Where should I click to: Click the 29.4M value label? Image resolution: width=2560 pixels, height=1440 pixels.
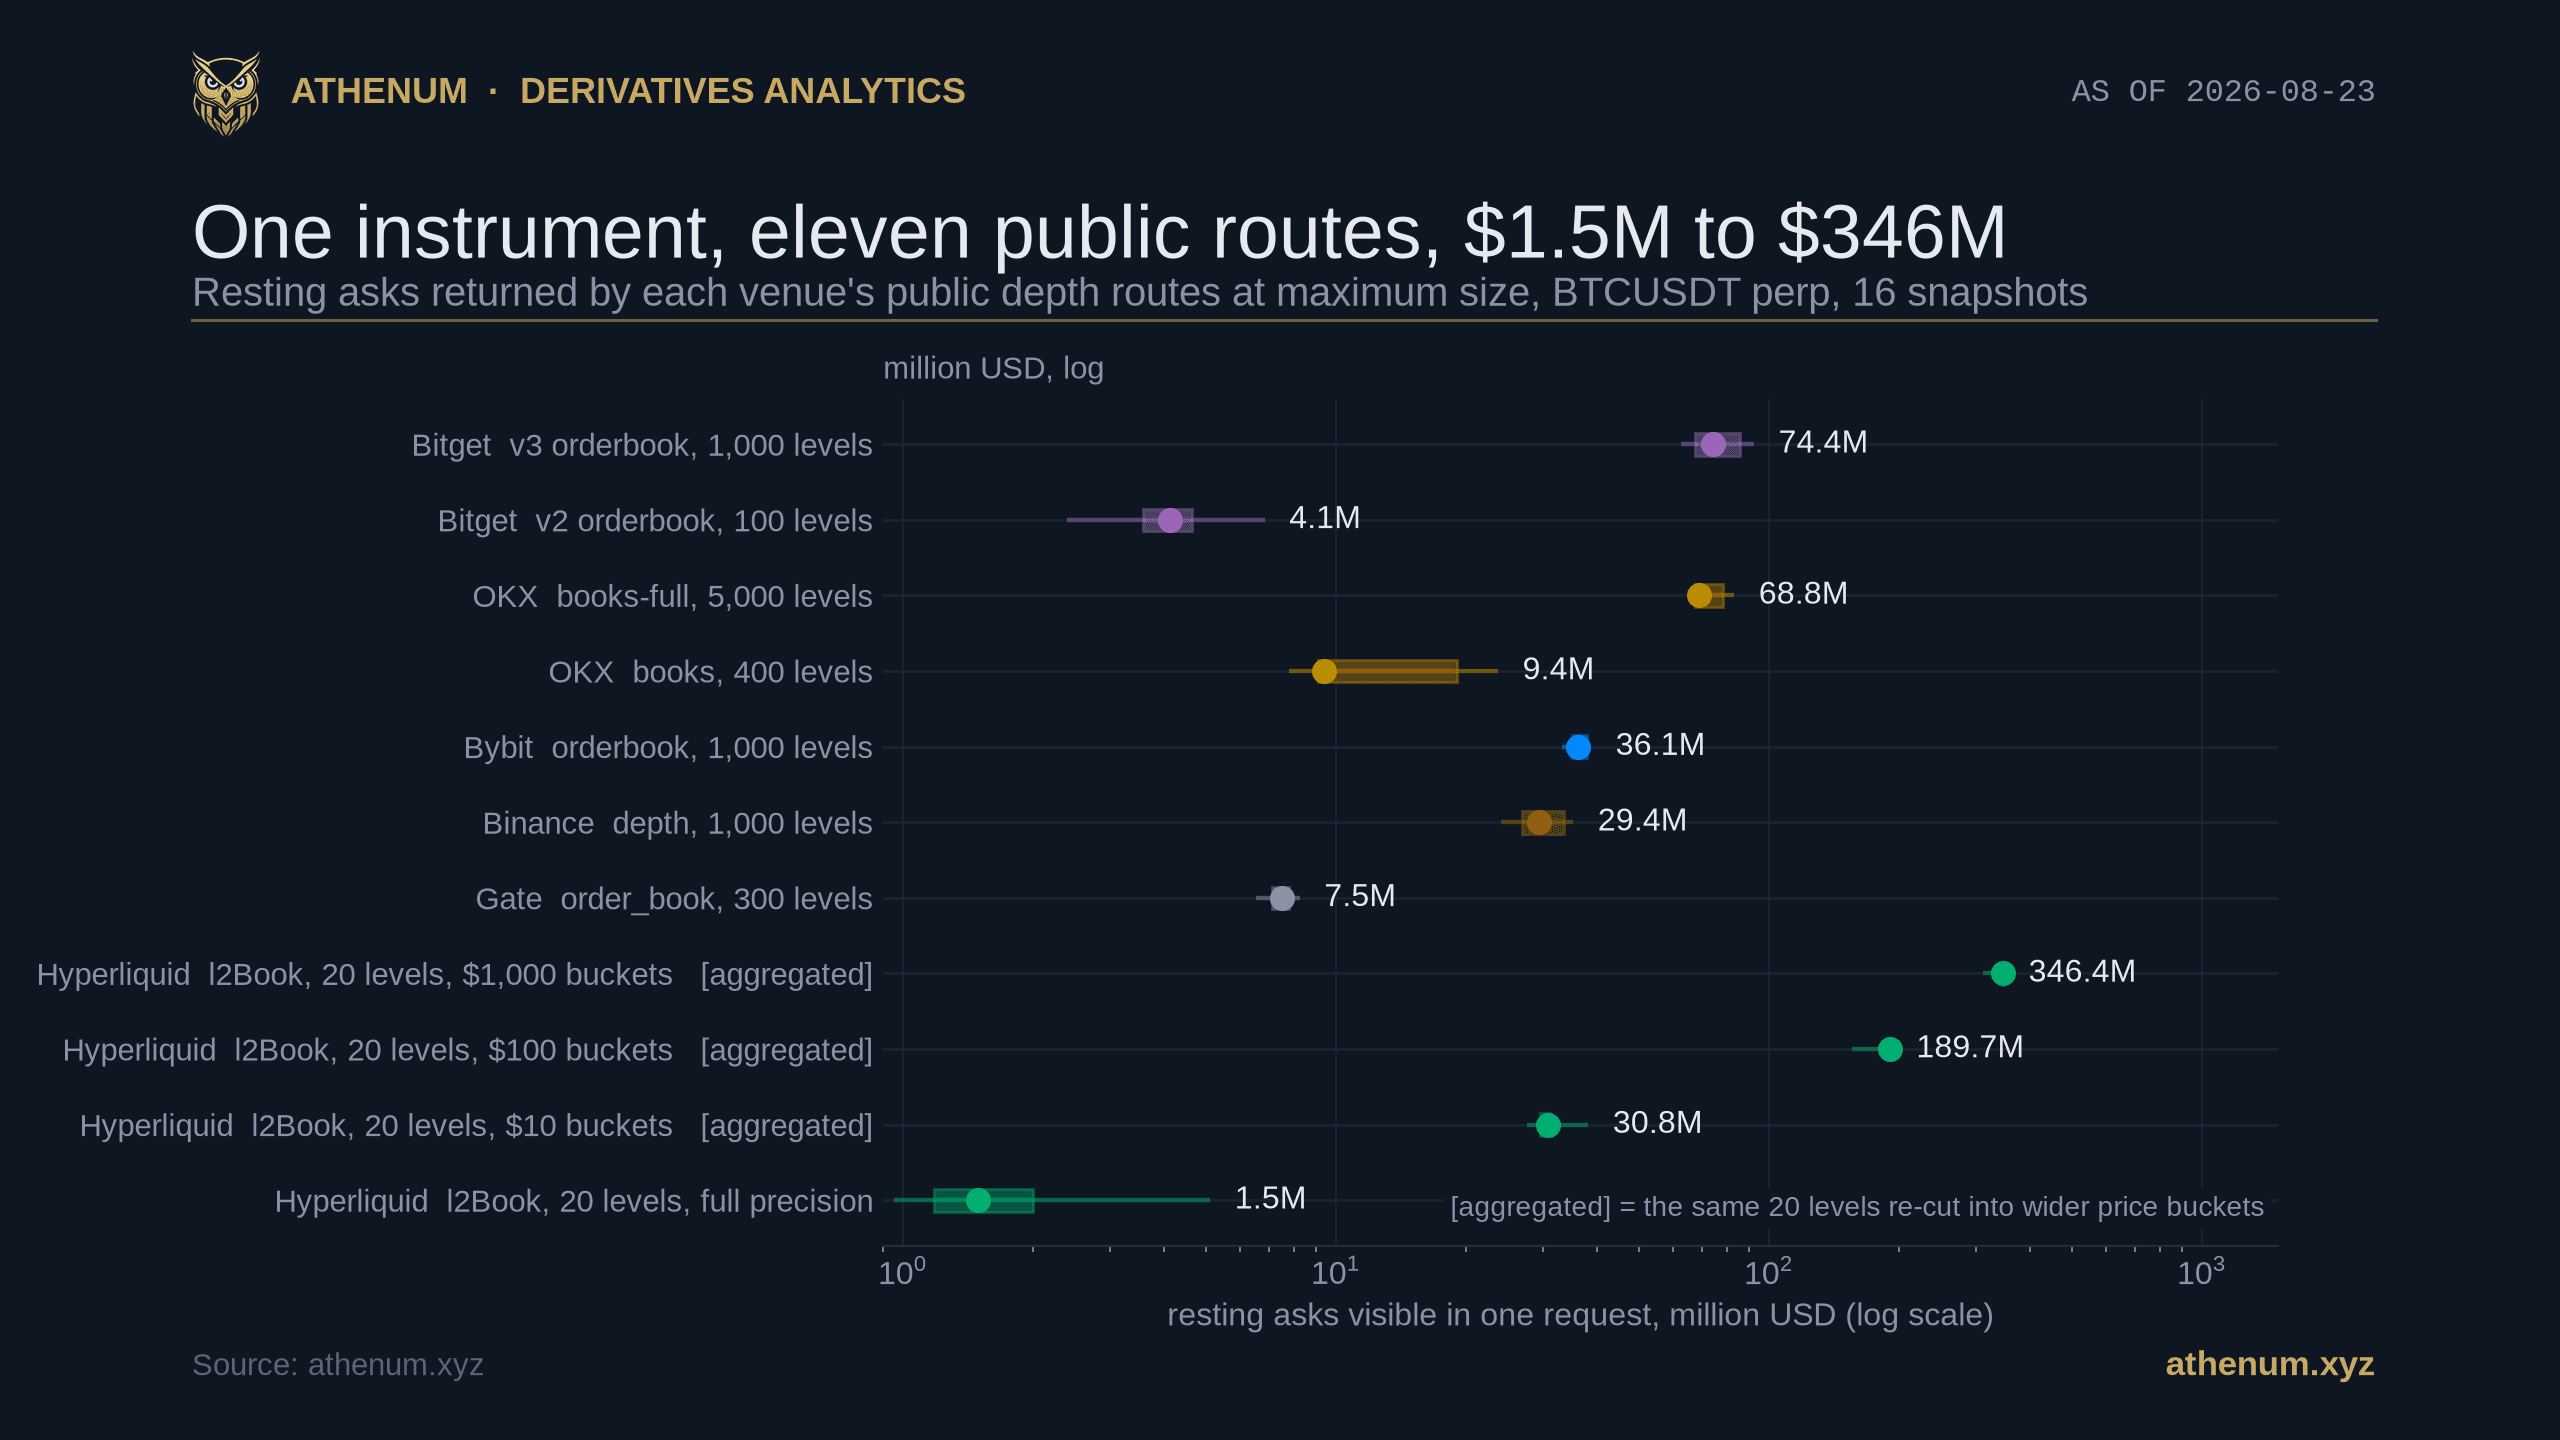tap(1642, 820)
